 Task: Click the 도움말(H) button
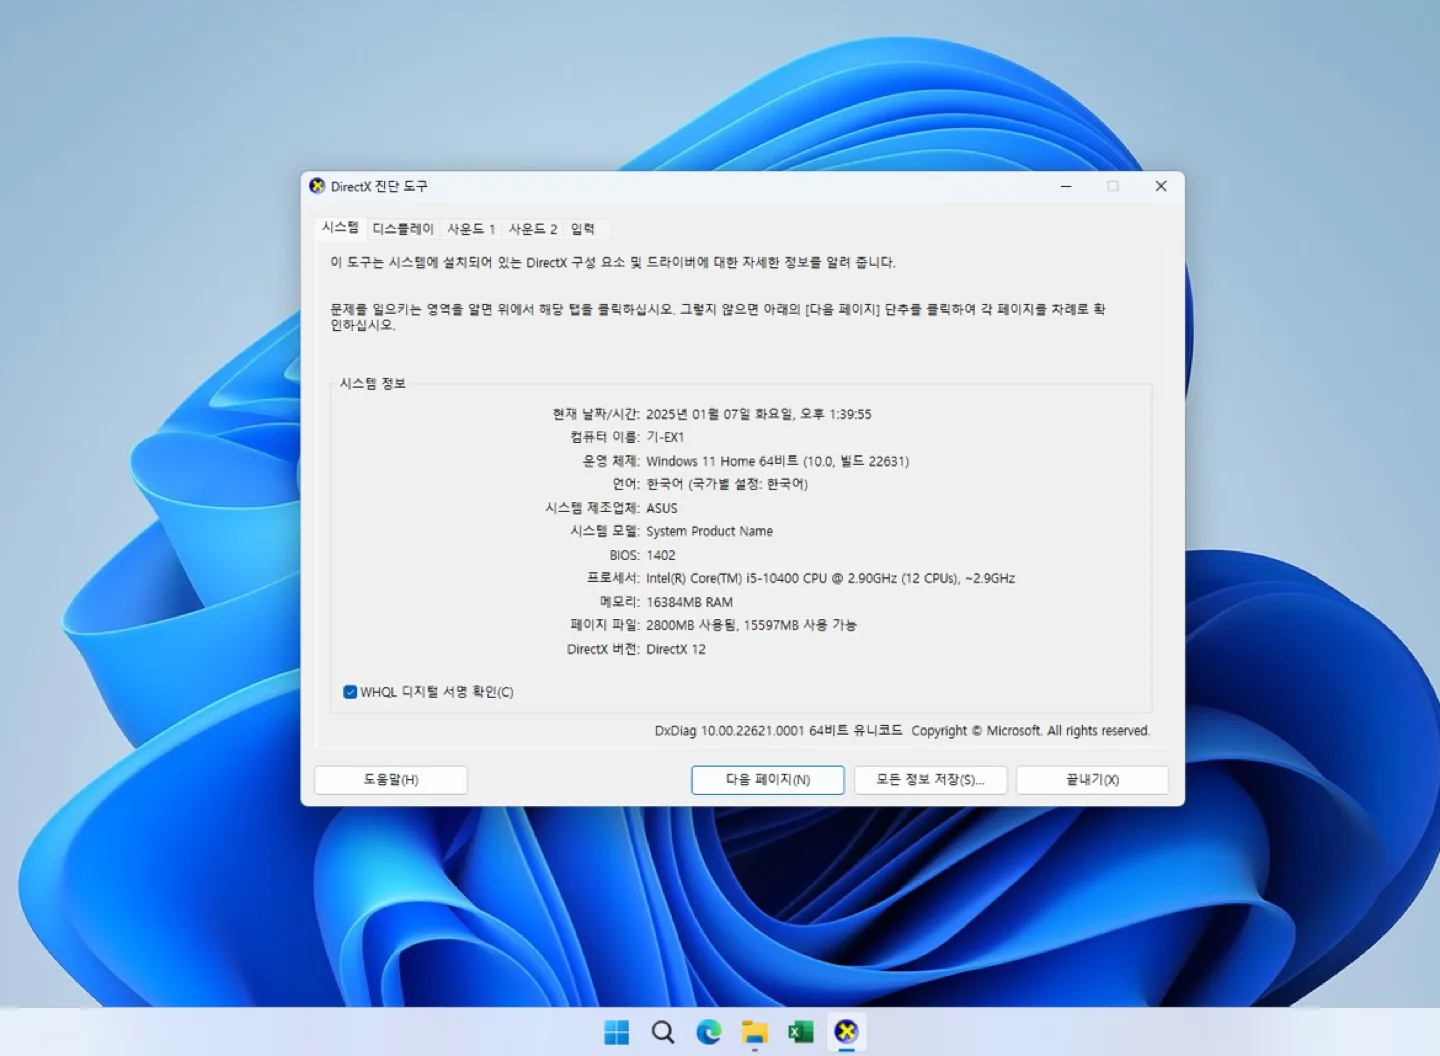(x=391, y=780)
